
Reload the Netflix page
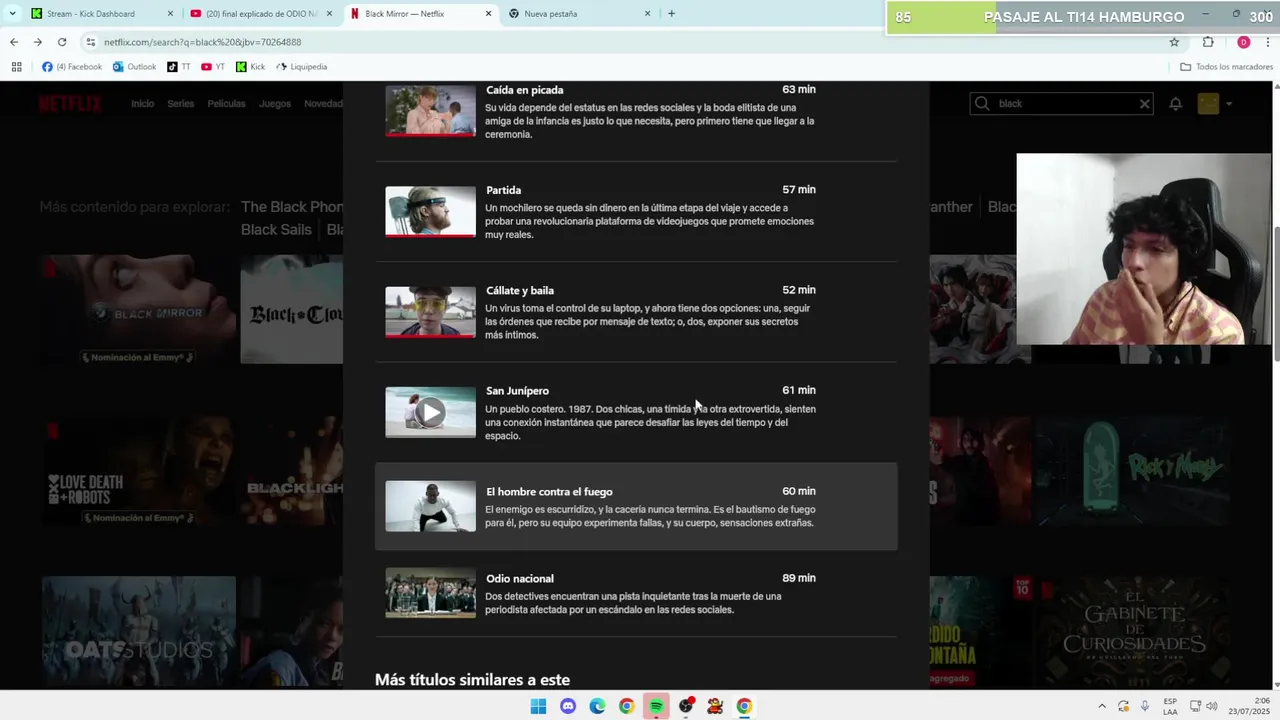62,42
